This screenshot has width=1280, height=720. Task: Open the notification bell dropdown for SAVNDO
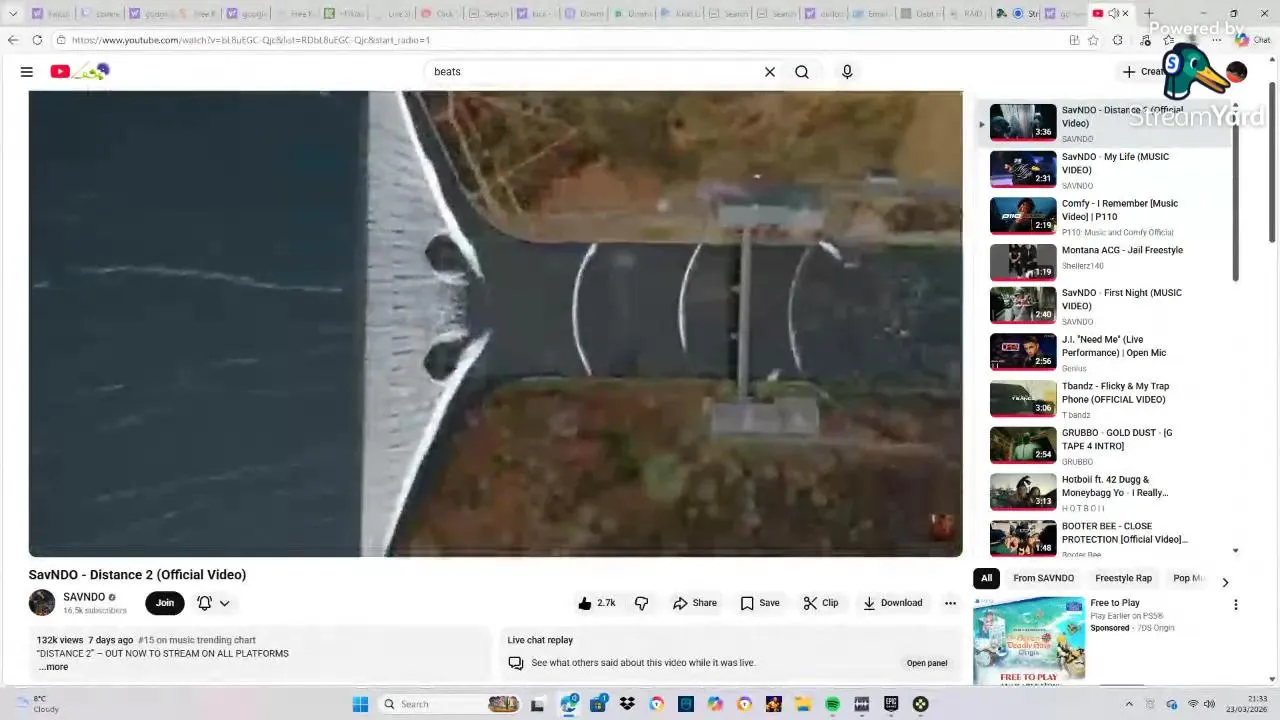tap(213, 603)
